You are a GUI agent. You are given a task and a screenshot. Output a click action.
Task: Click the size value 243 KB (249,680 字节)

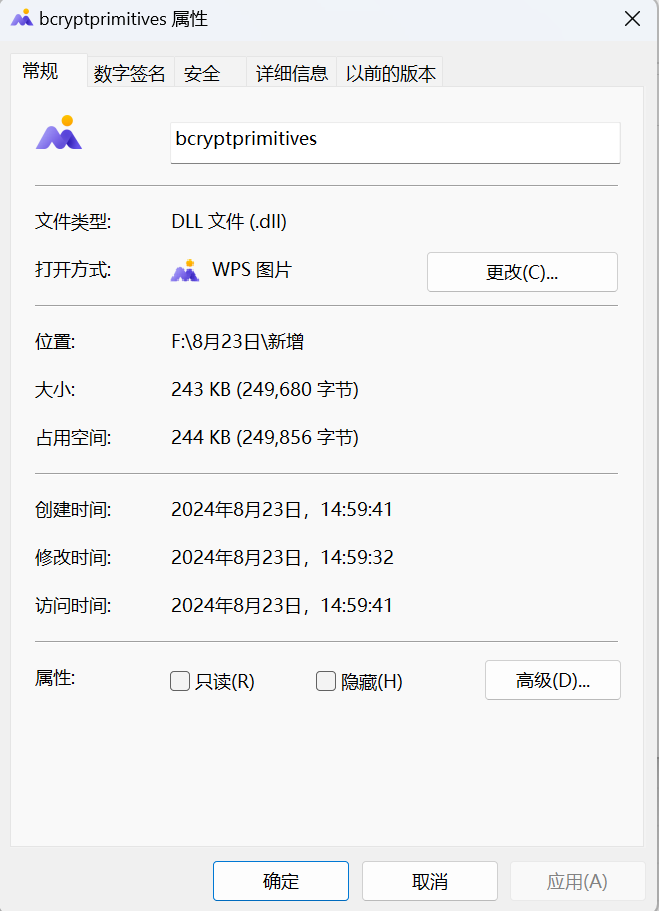coord(264,389)
